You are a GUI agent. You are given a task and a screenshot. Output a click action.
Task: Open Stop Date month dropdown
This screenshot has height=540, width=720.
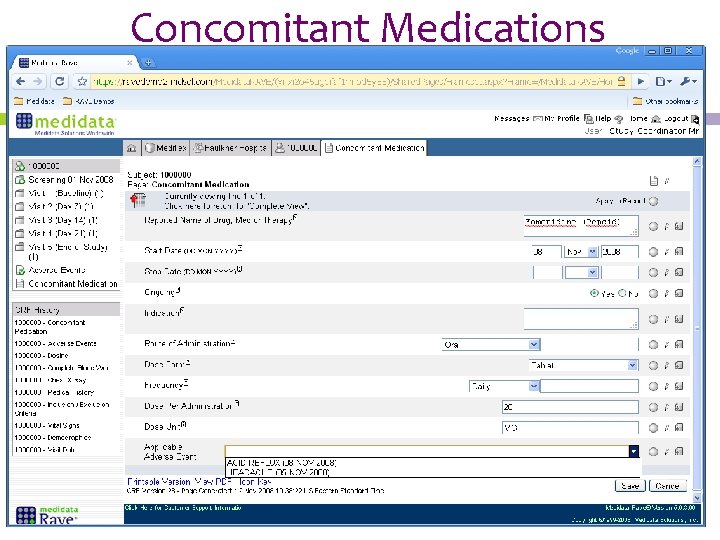click(x=581, y=272)
